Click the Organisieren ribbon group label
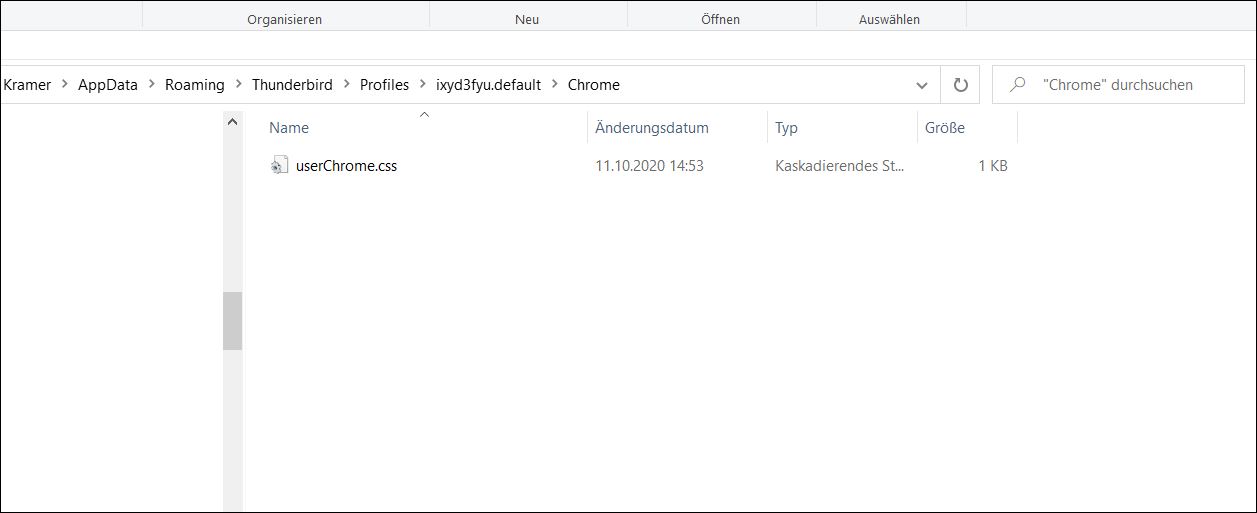 click(285, 19)
